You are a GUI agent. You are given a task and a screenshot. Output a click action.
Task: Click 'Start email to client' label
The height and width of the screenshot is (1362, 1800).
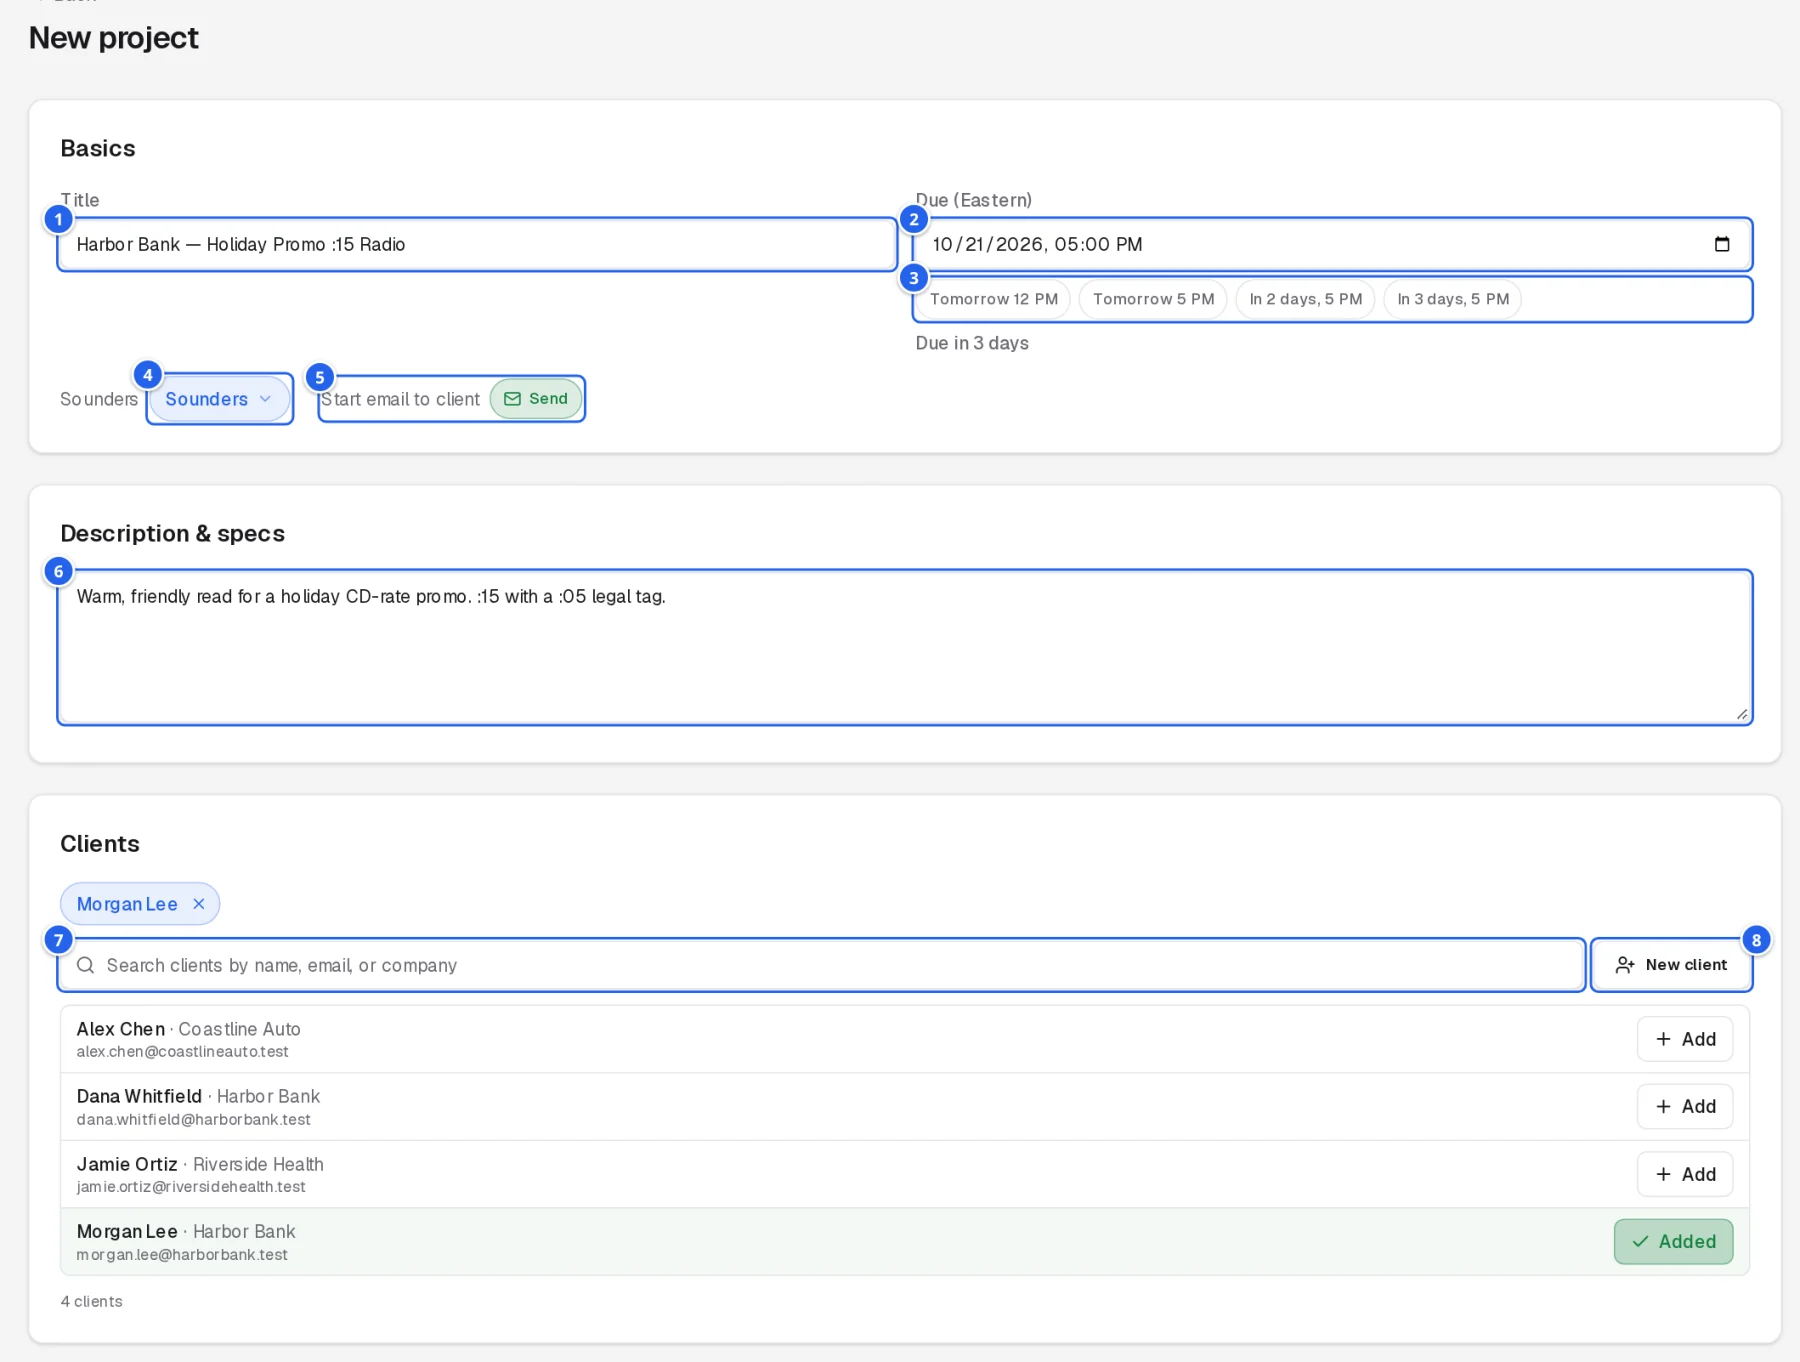401,399
